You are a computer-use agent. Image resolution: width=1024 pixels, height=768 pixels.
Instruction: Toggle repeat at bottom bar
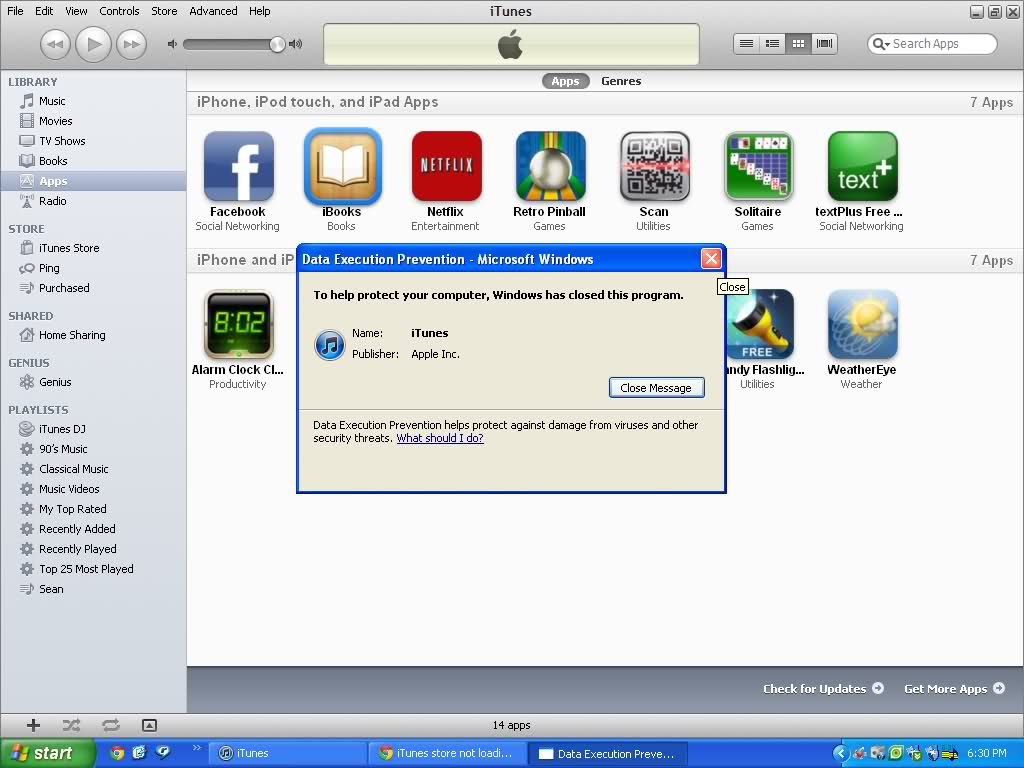[110, 726]
